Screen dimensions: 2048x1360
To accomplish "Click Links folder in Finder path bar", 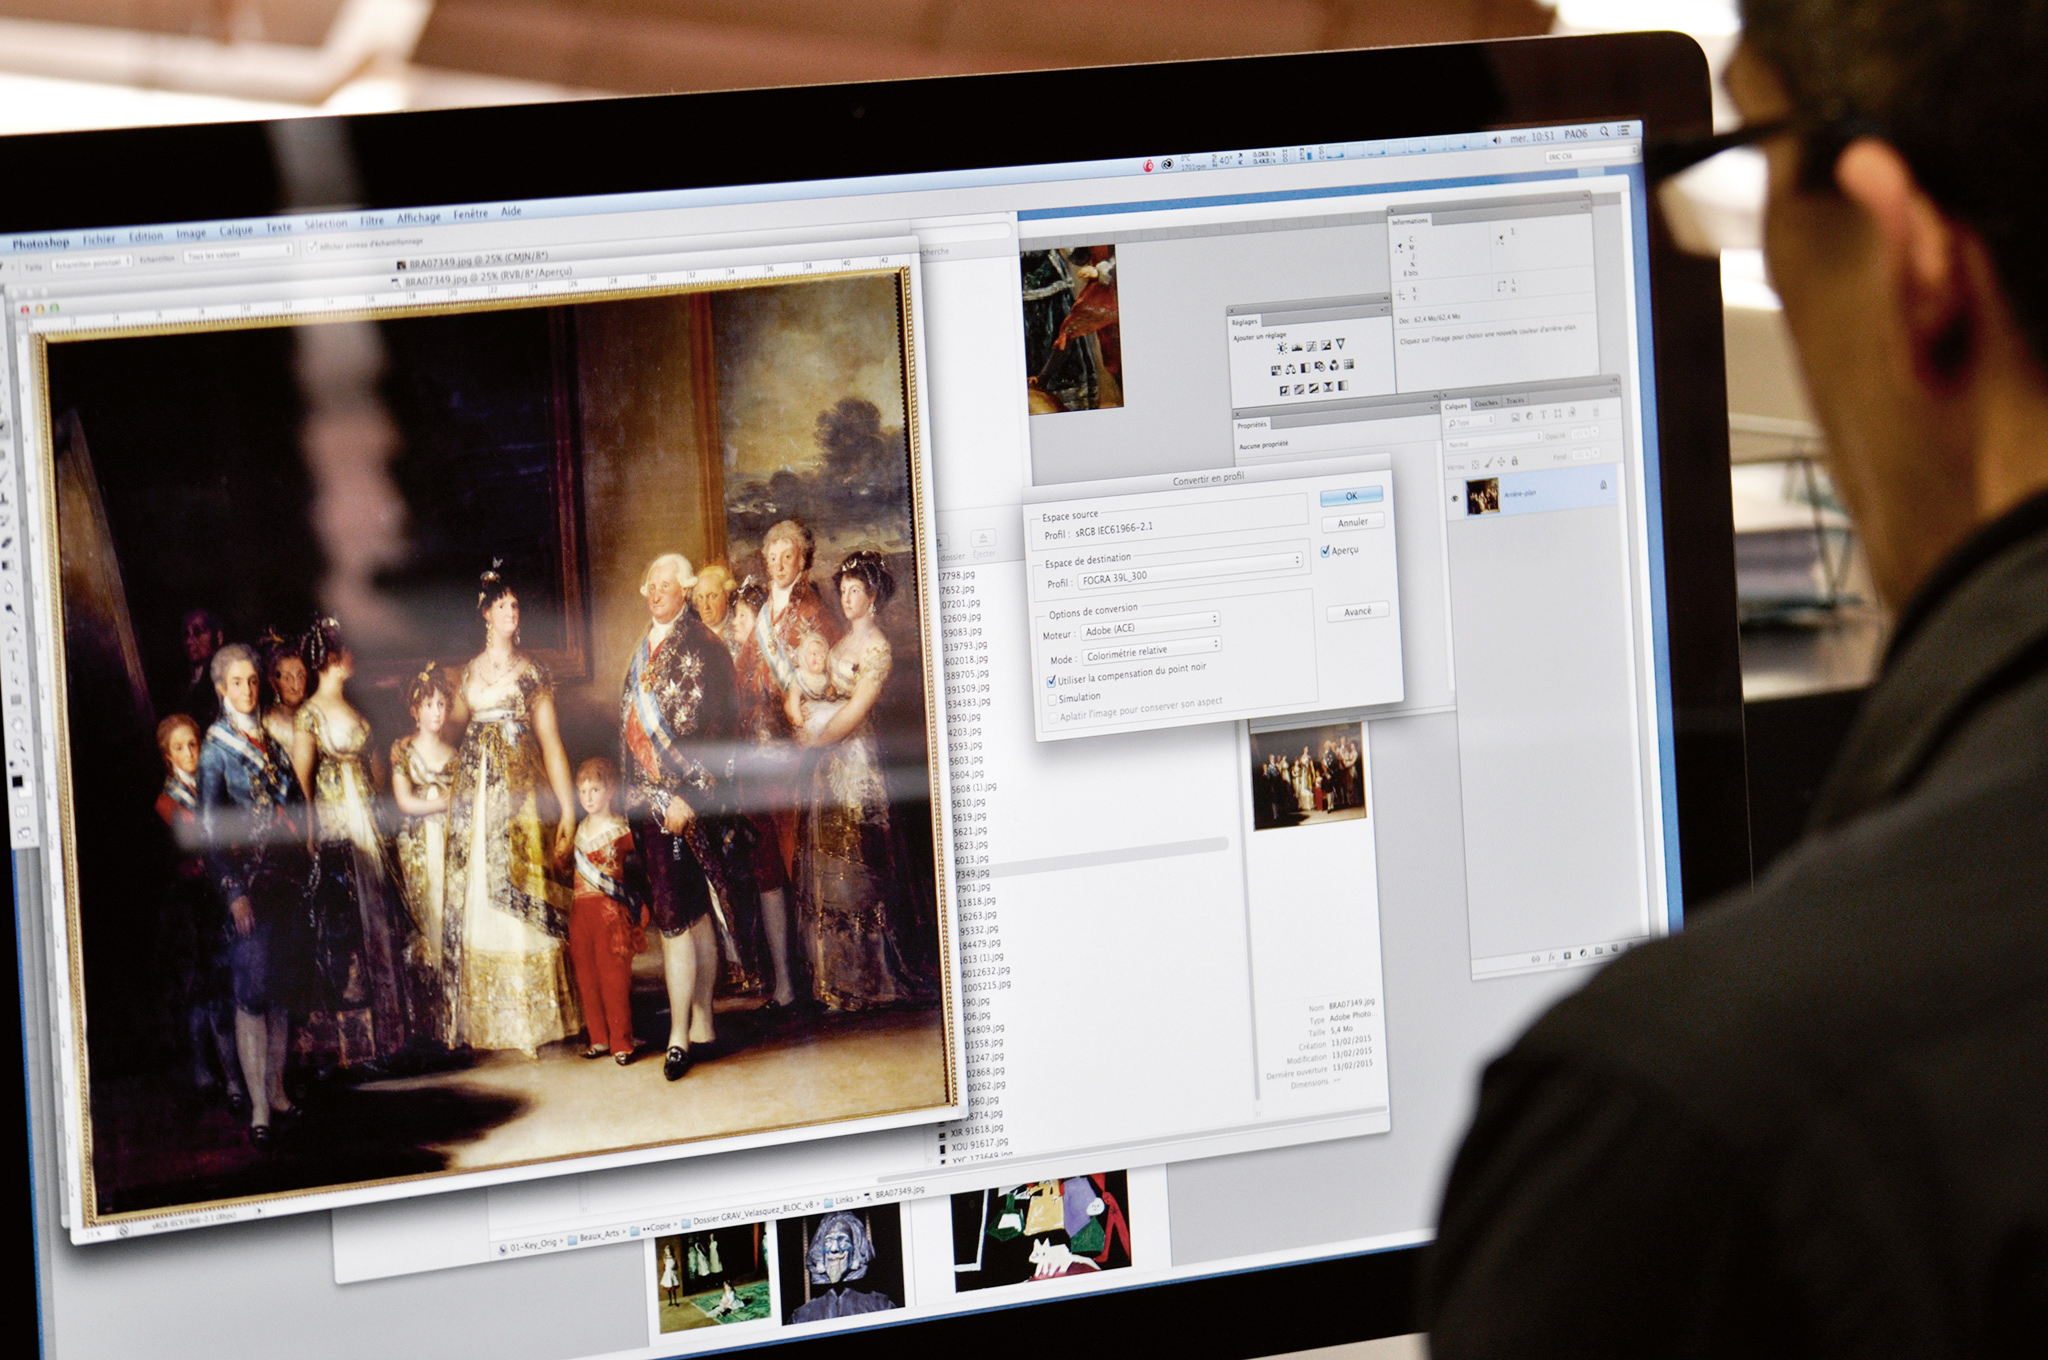I will coord(838,1200).
